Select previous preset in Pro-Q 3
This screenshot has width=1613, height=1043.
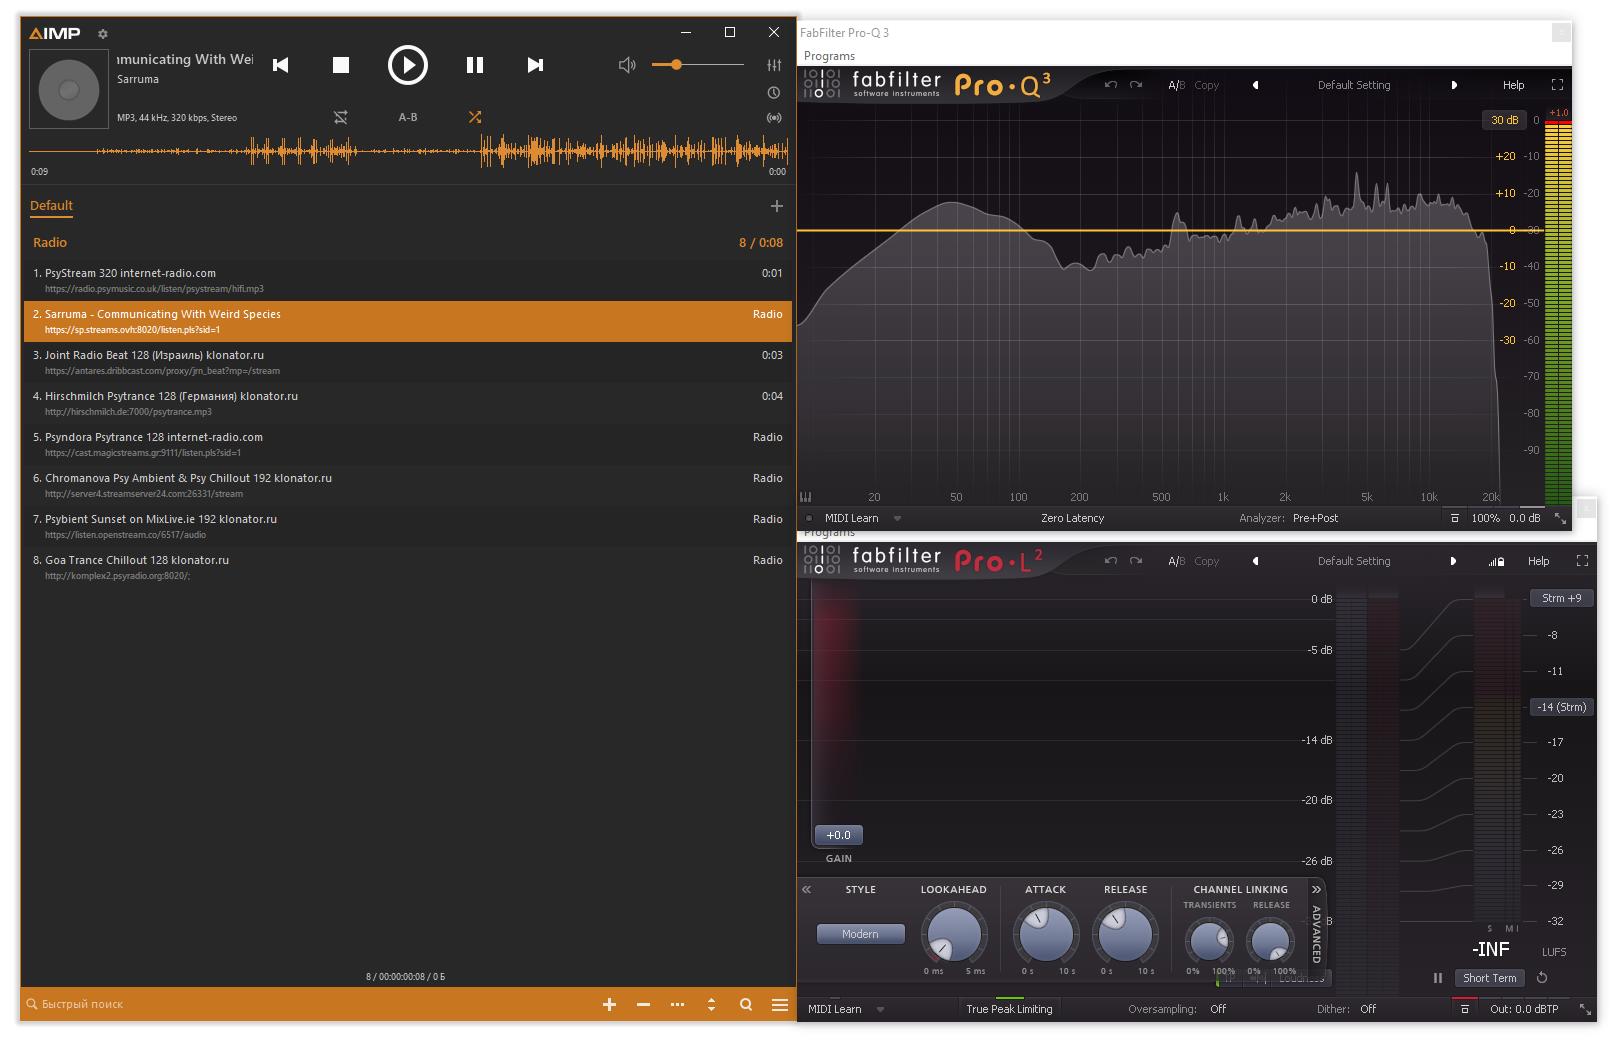tap(1256, 85)
